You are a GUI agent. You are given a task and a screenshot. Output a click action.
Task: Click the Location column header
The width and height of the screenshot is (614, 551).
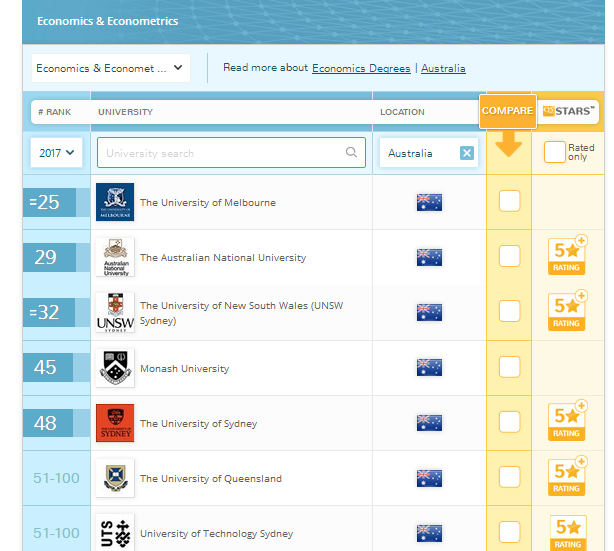[402, 112]
